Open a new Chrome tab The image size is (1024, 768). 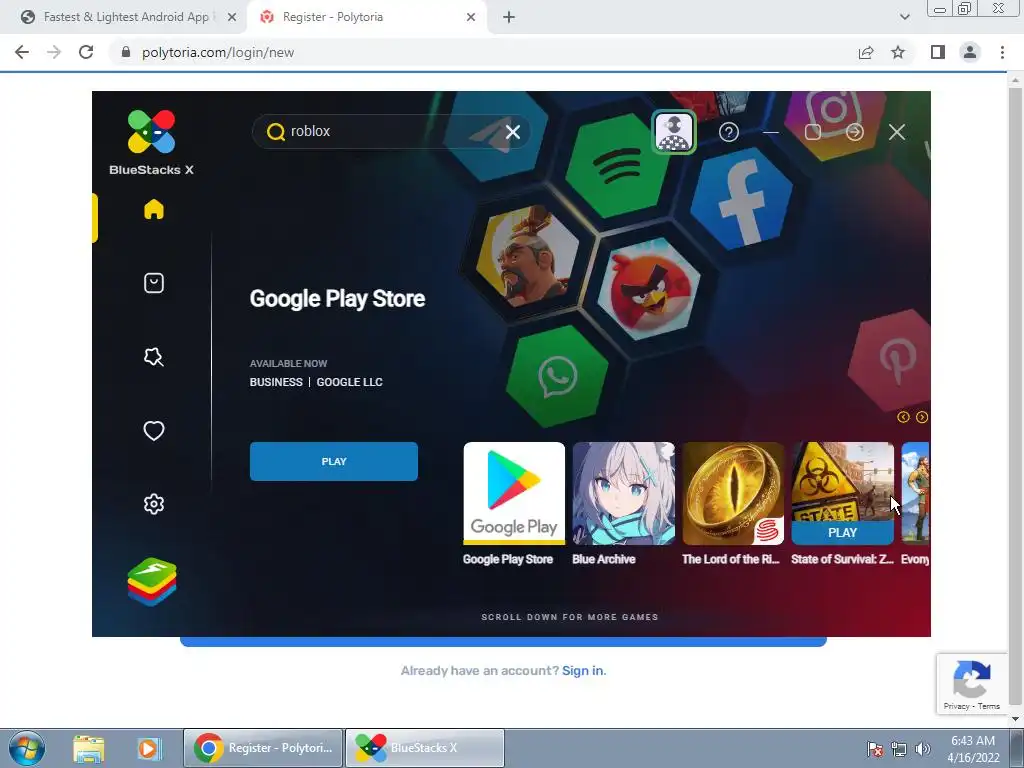point(509,18)
